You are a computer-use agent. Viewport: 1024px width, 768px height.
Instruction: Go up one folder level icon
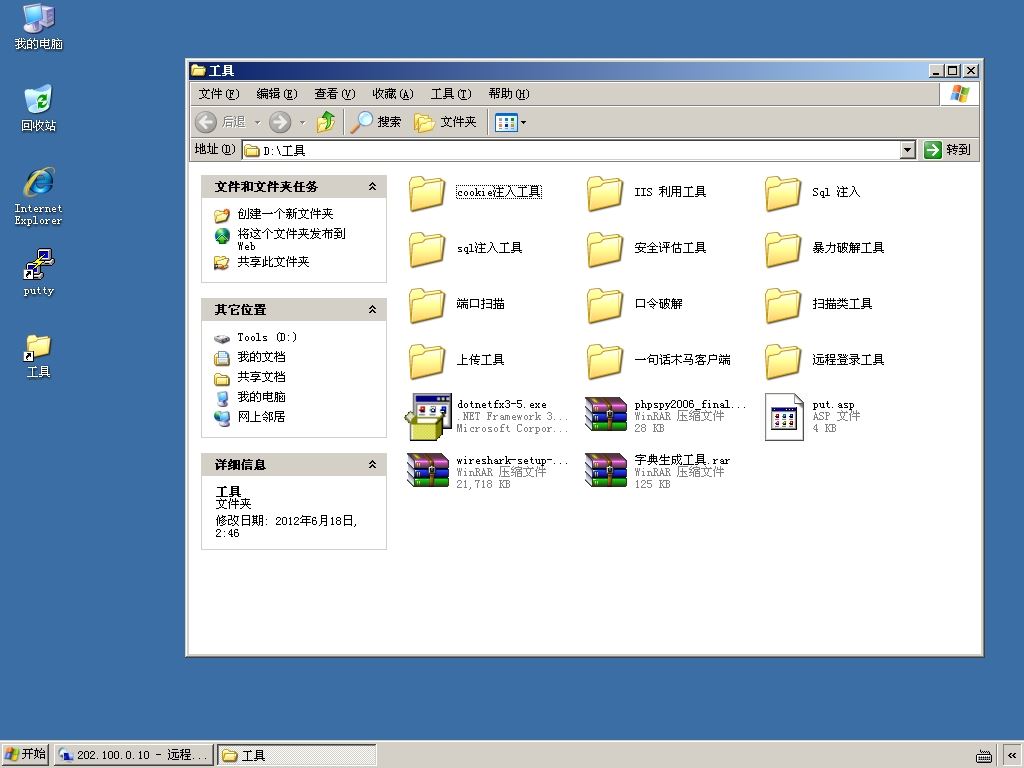point(326,121)
